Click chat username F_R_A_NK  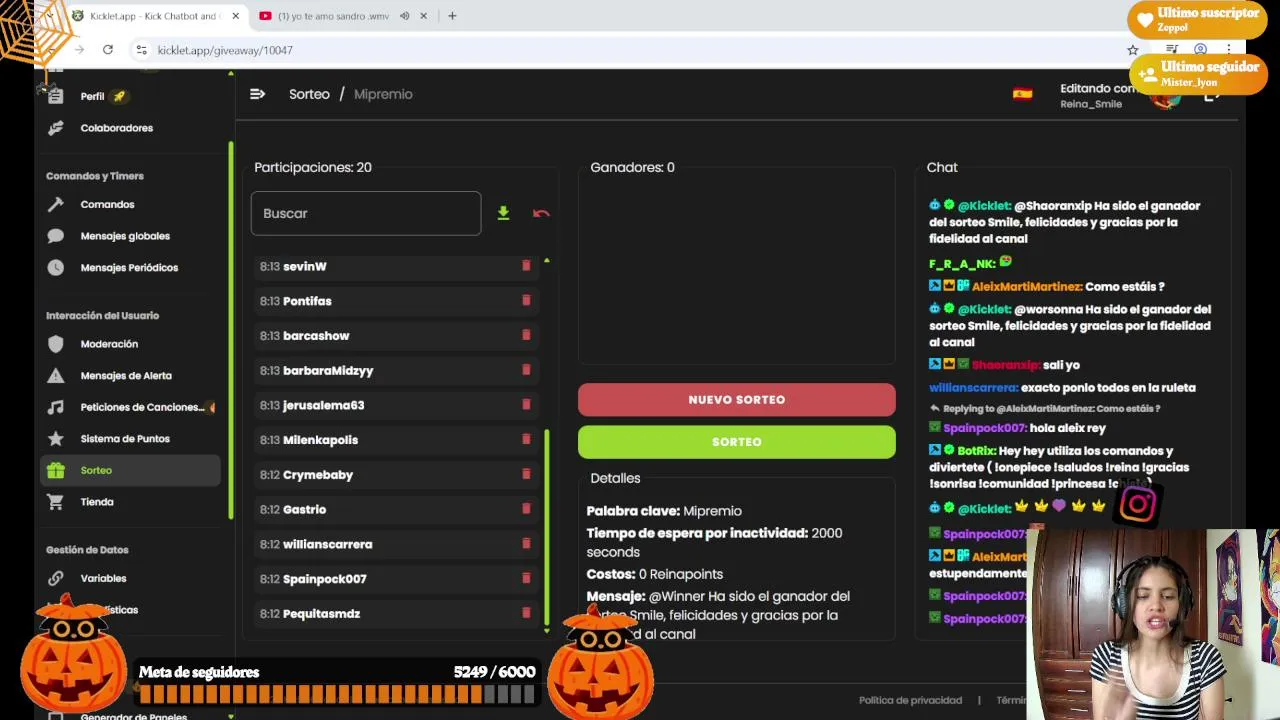(961, 264)
